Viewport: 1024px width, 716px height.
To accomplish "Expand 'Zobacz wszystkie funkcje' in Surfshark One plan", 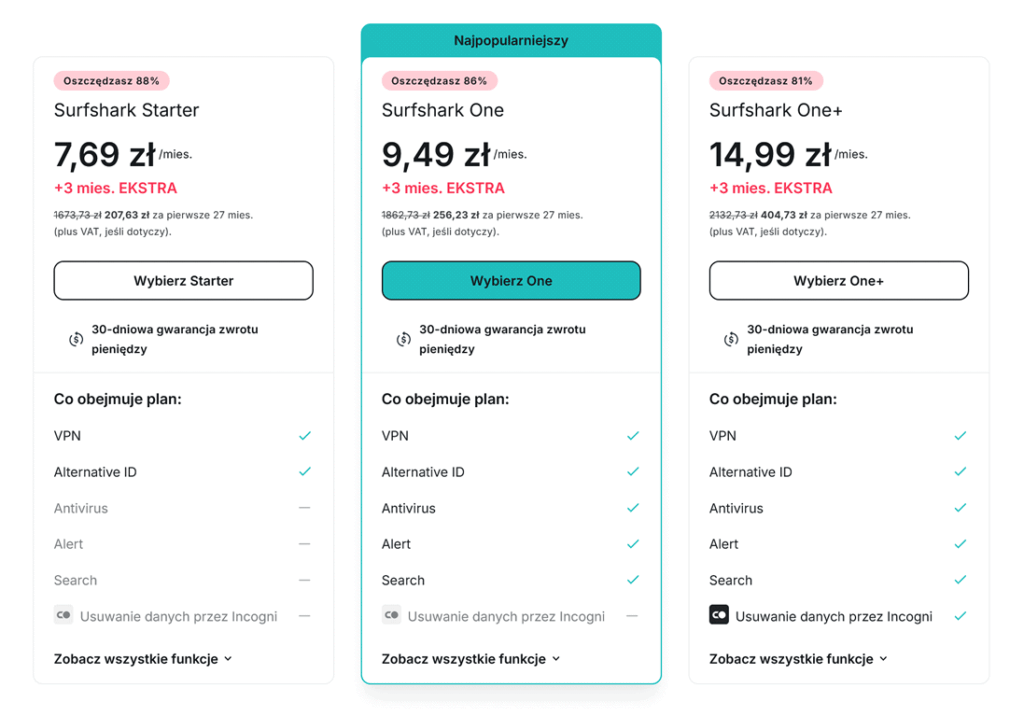I will click(471, 659).
